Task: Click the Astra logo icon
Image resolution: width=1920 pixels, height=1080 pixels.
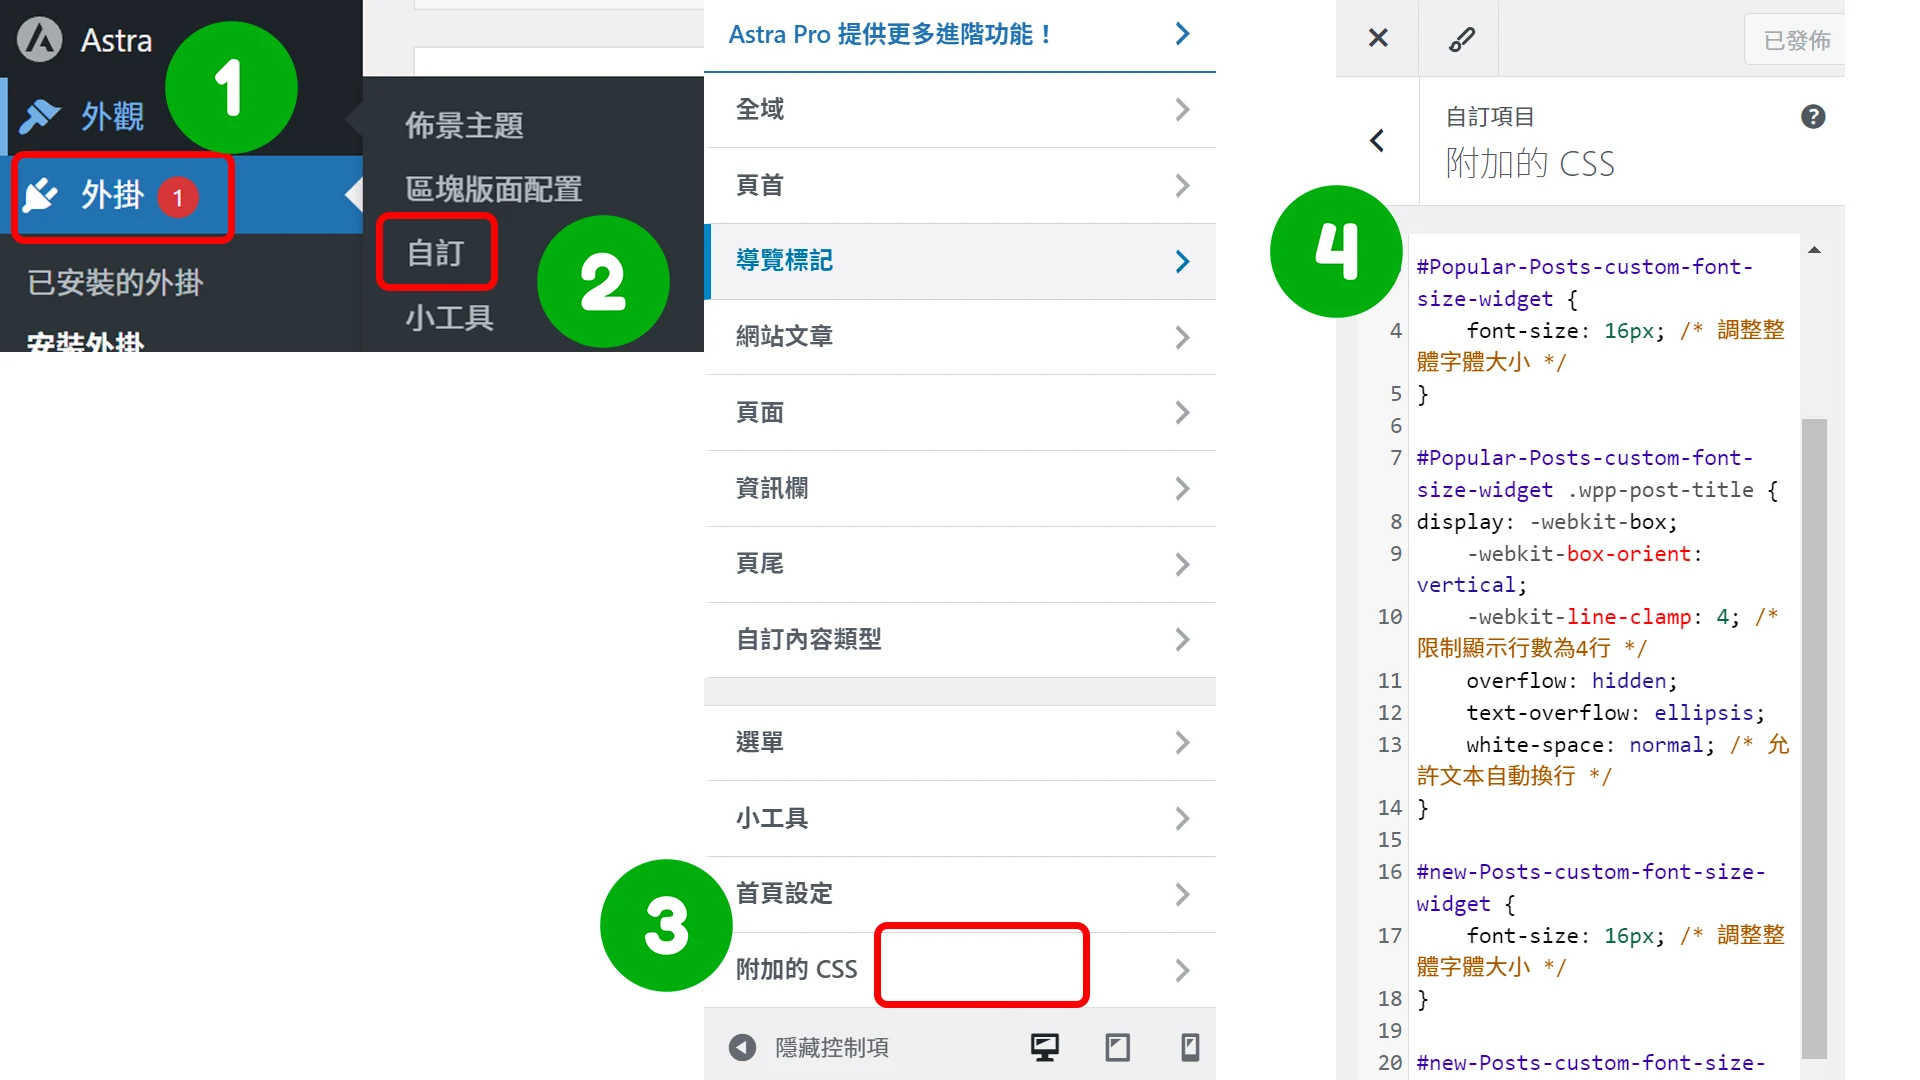Action: 40,40
